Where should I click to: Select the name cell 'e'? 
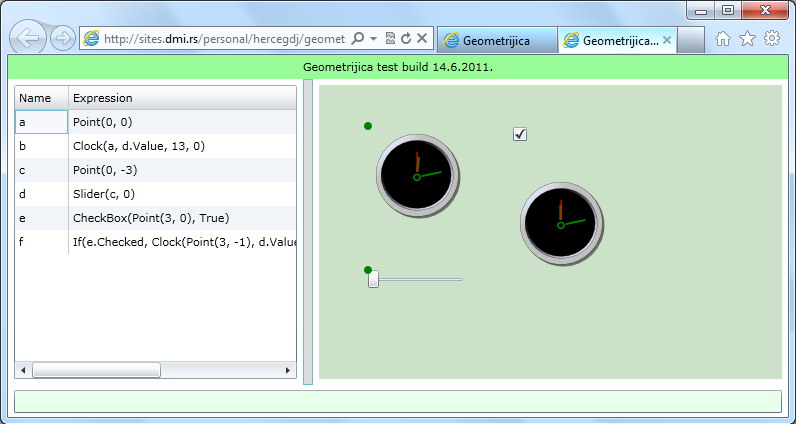[42, 218]
